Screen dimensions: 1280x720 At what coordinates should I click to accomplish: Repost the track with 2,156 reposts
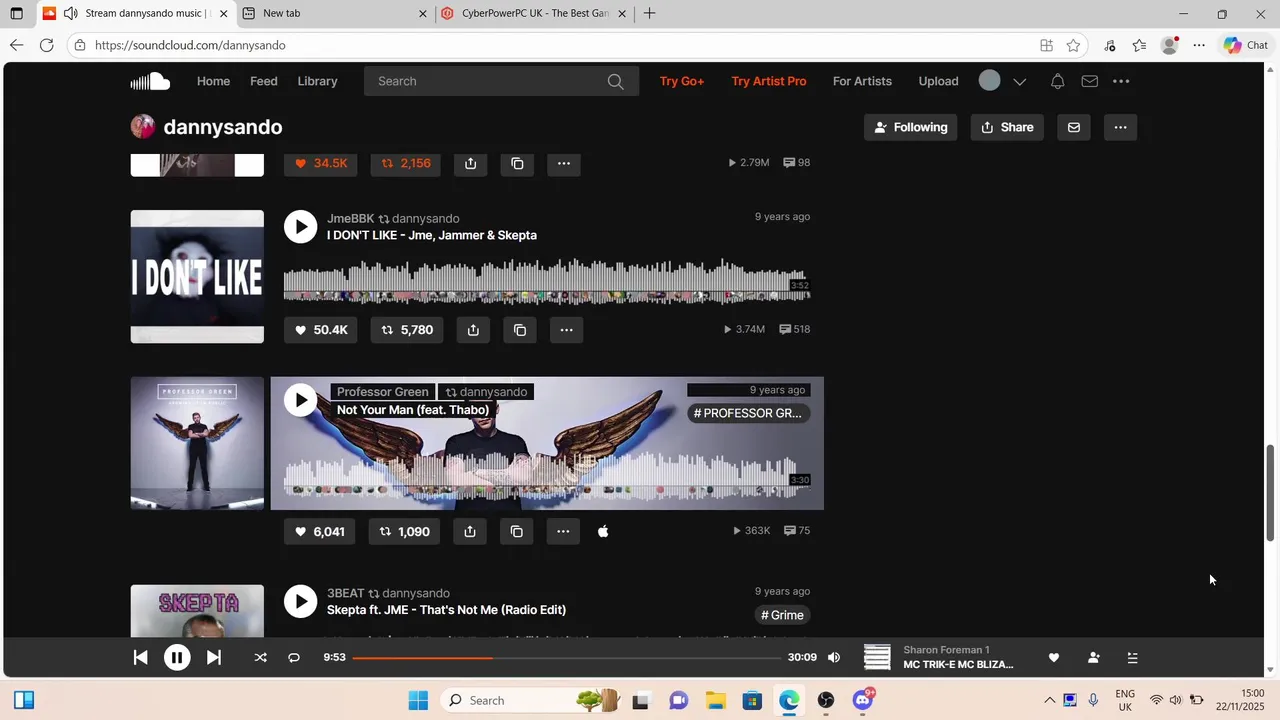point(406,163)
